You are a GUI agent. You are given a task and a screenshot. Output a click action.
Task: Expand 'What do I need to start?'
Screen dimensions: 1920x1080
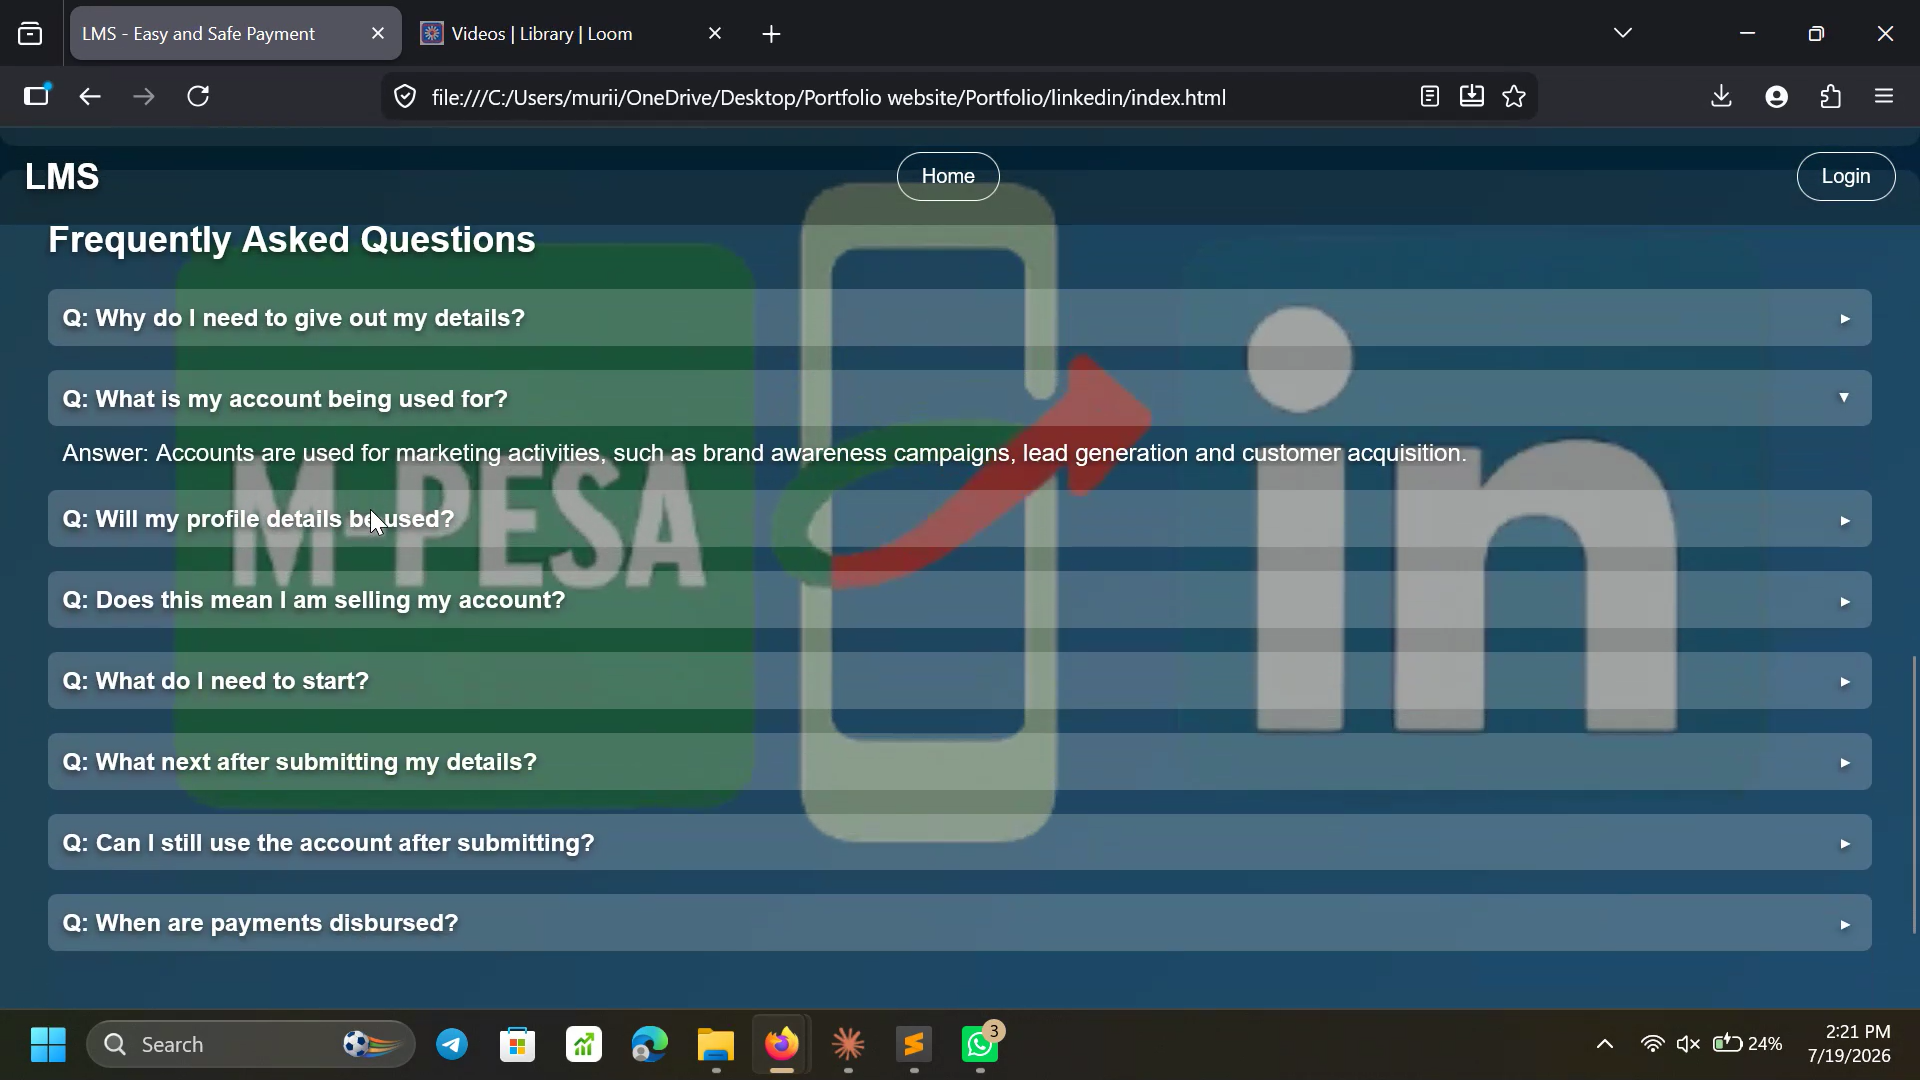pyautogui.click(x=959, y=681)
